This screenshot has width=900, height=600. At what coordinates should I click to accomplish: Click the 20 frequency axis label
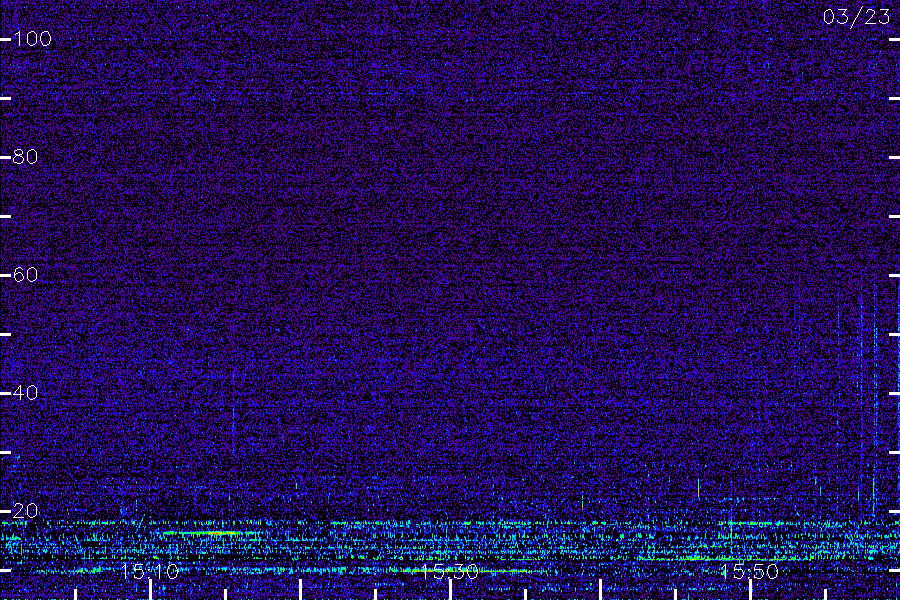25,510
